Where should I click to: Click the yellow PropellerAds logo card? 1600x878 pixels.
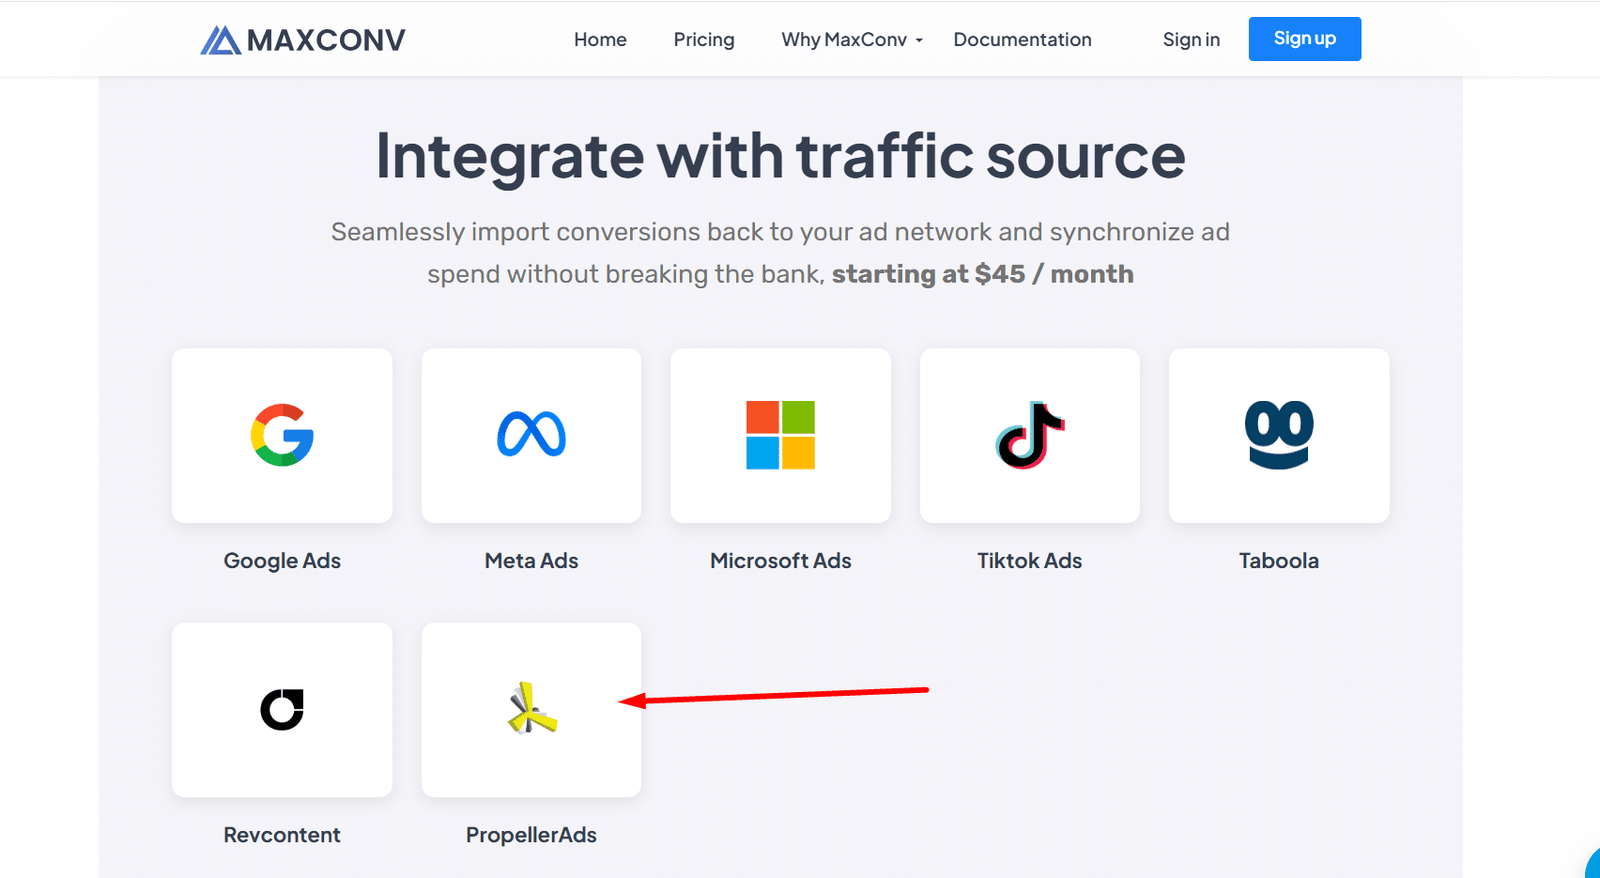pyautogui.click(x=531, y=709)
